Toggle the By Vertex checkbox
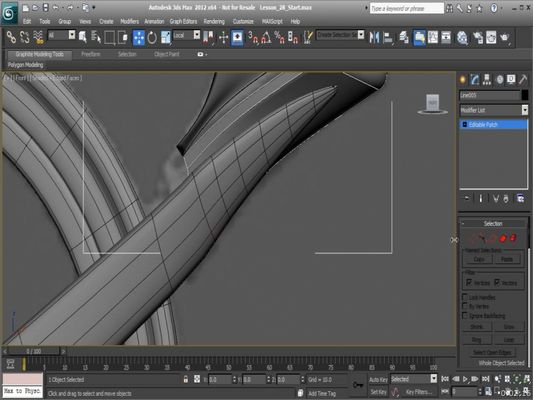 point(465,306)
